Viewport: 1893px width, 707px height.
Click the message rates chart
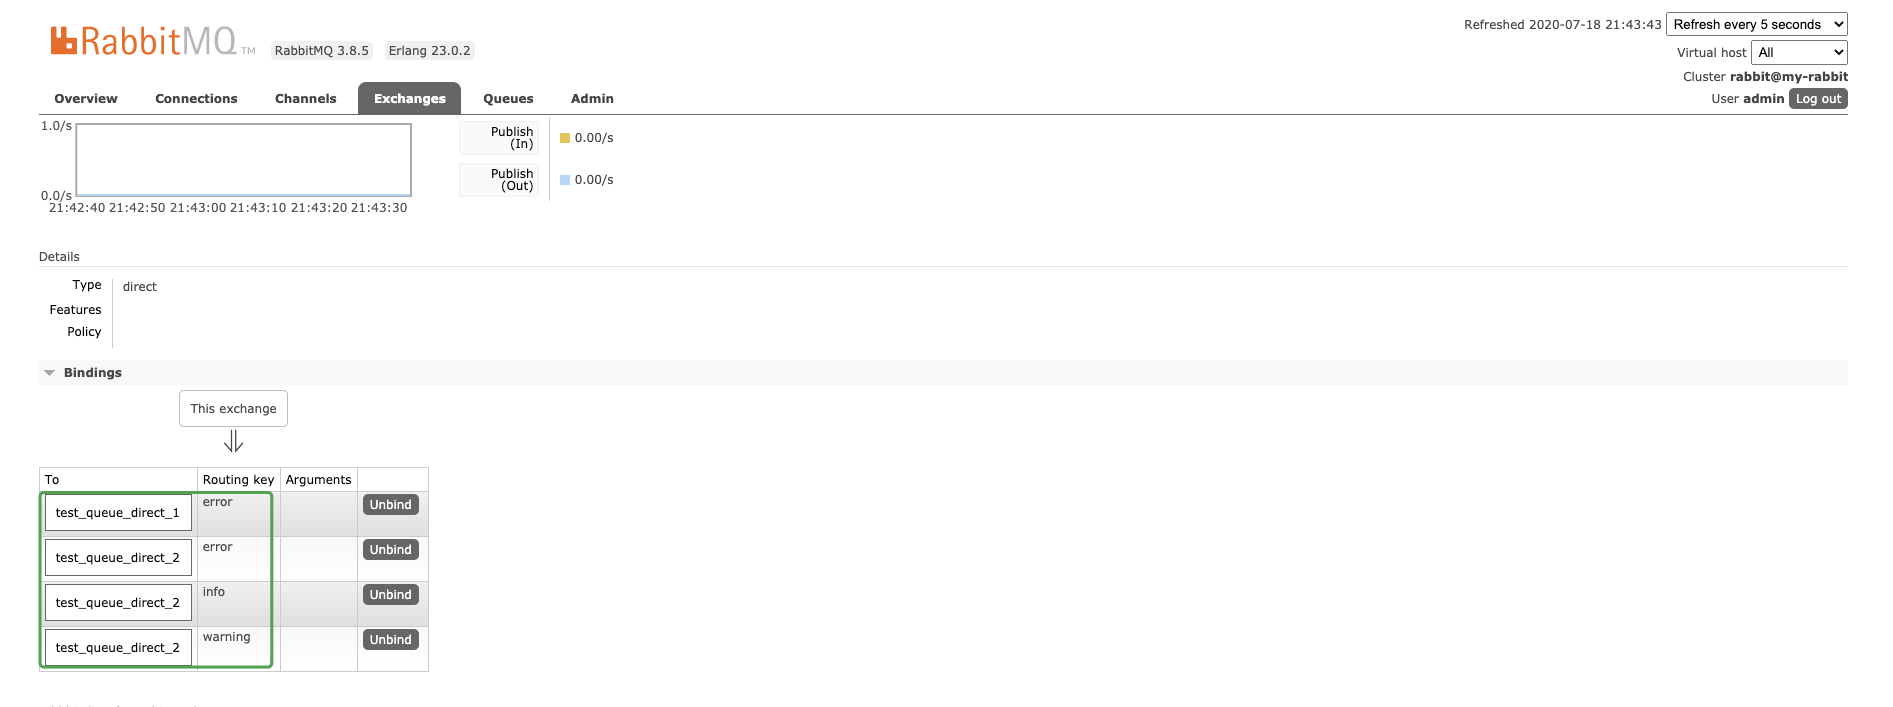click(244, 160)
